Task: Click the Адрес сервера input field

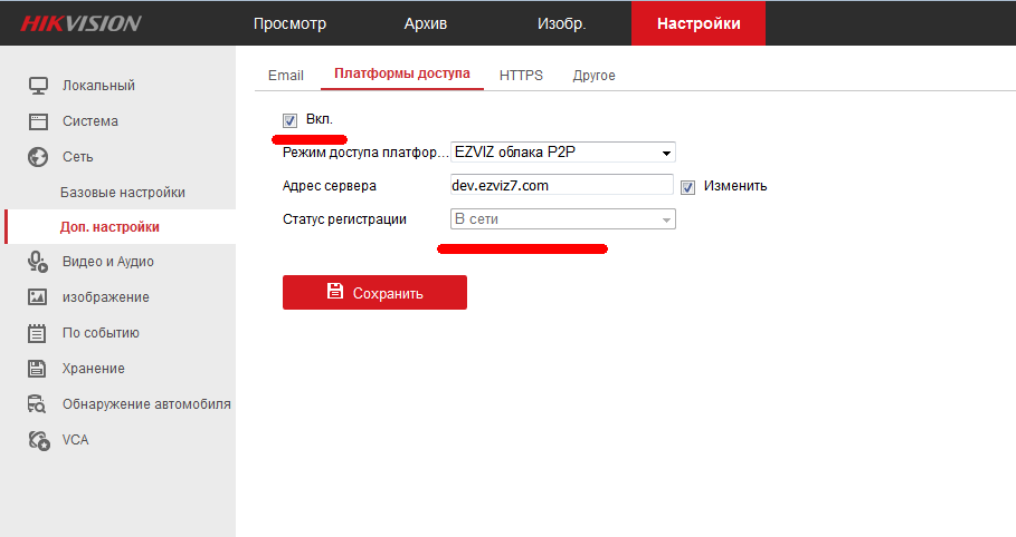Action: click(x=561, y=186)
